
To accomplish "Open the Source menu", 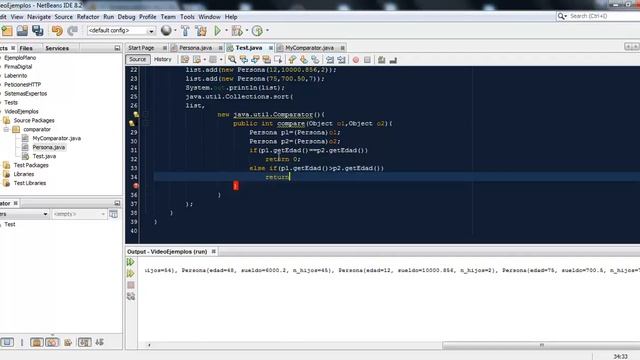I will tap(64, 17).
